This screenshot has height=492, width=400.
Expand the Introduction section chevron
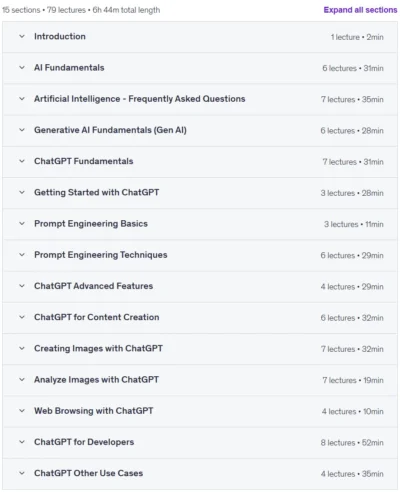22,36
